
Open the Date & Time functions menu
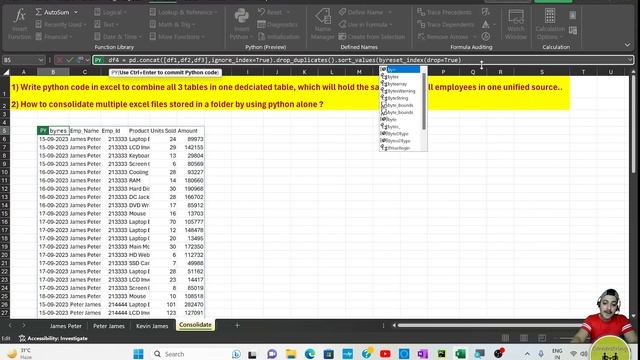point(118,37)
